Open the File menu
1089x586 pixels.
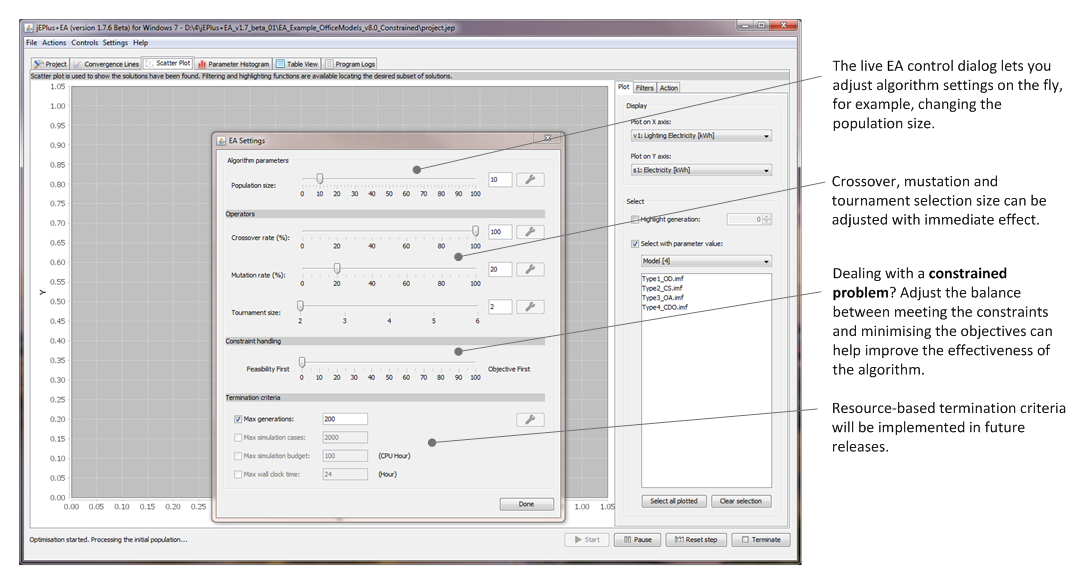(32, 43)
